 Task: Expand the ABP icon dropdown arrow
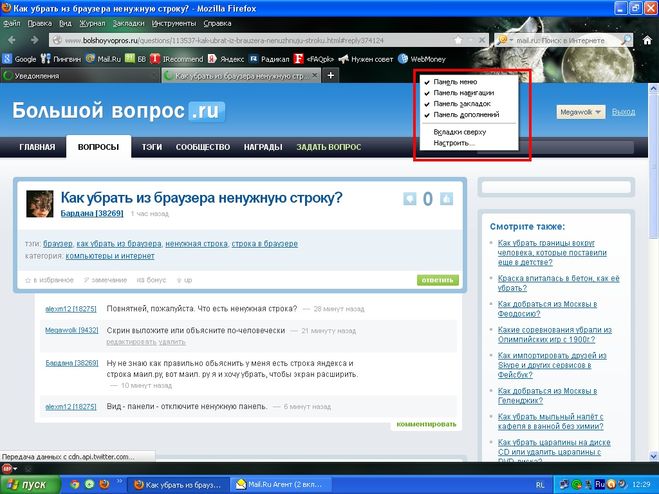click(15, 468)
